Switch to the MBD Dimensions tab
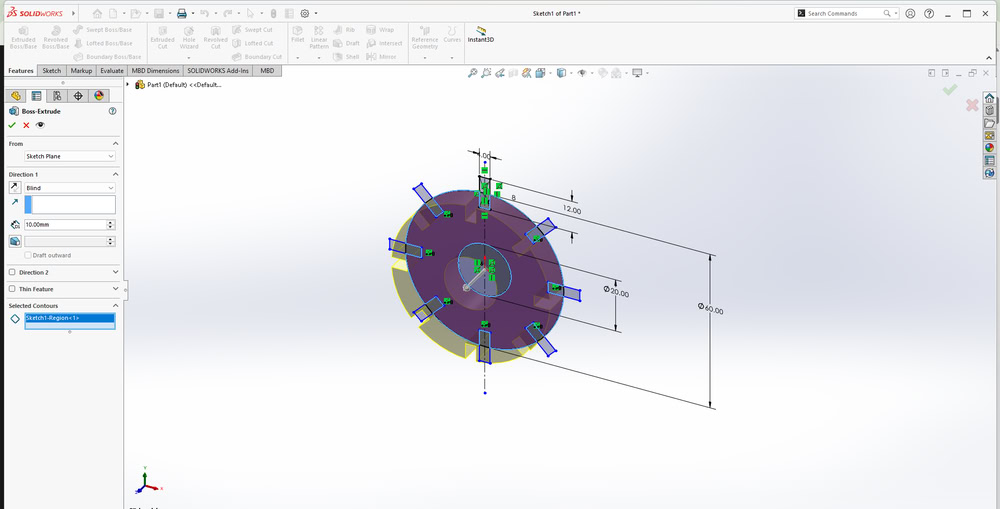This screenshot has height=509, width=1000. coord(156,71)
